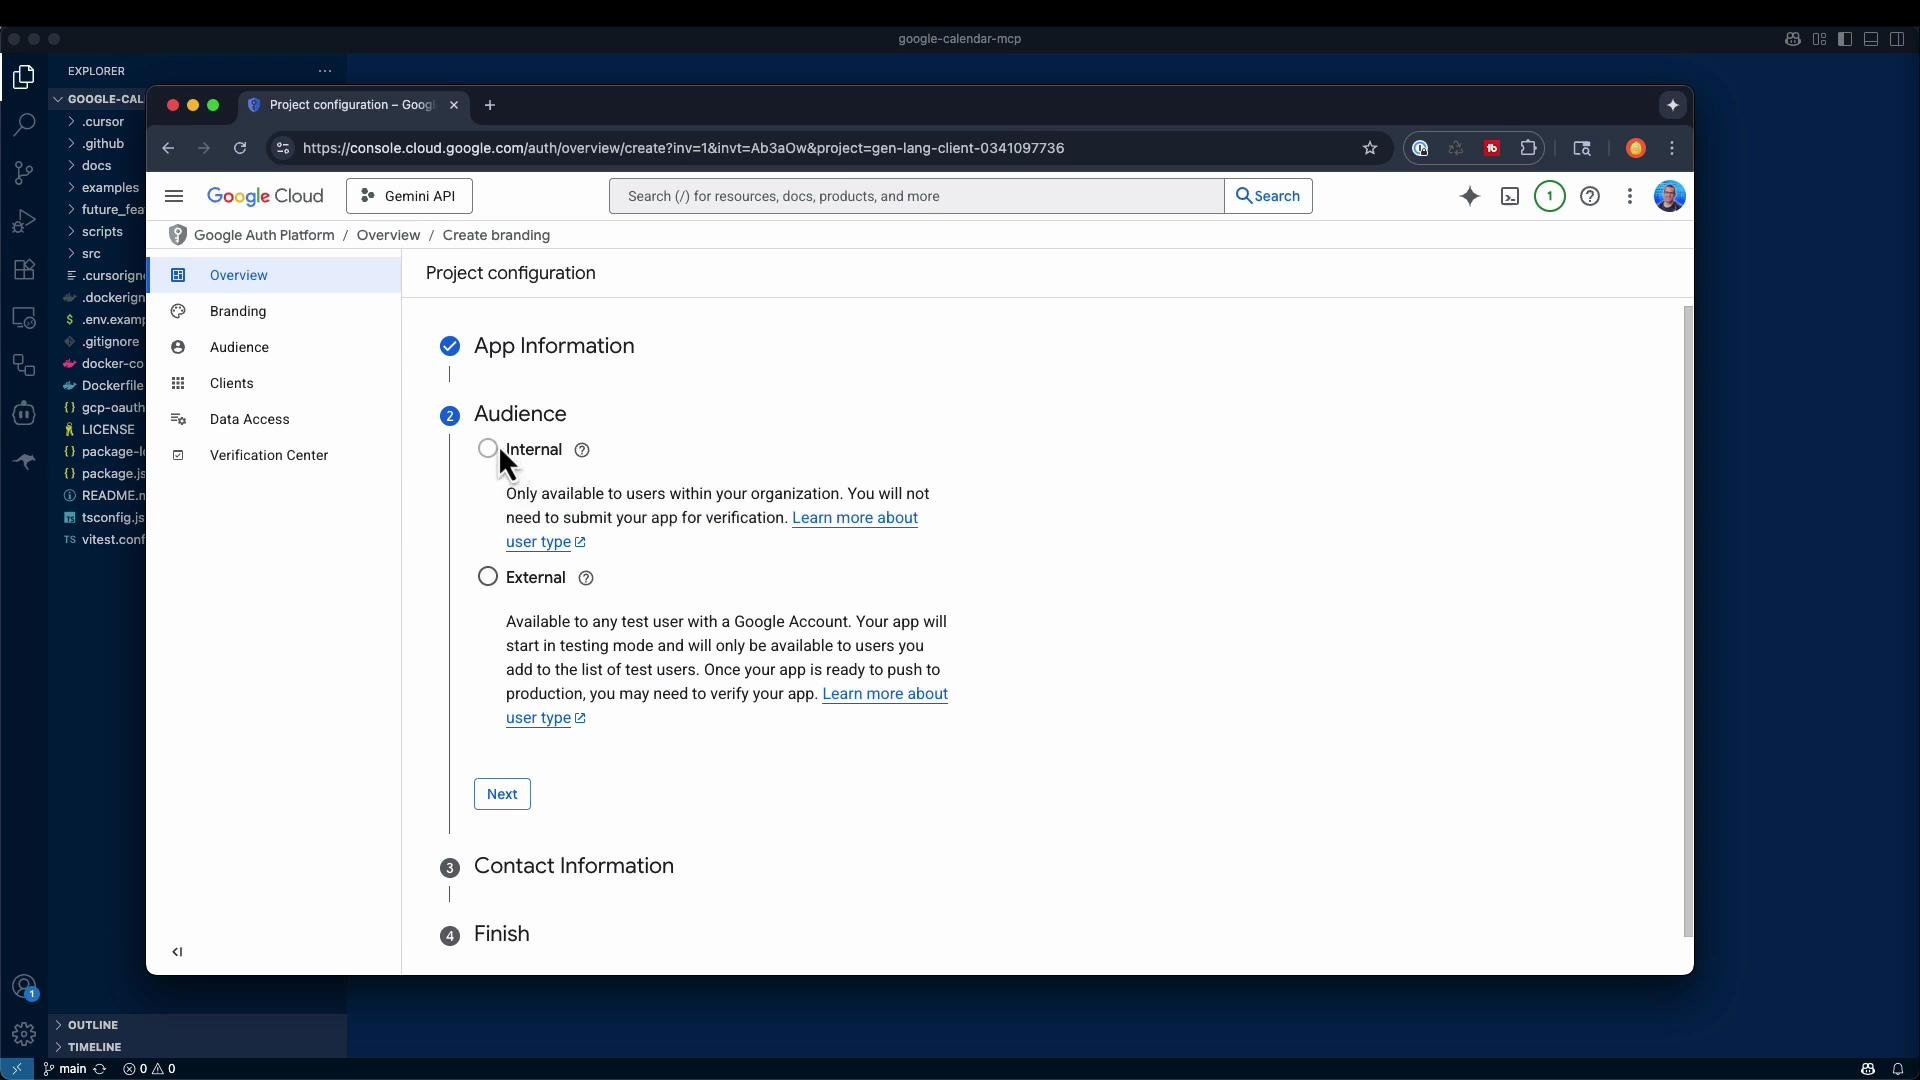The width and height of the screenshot is (1920, 1080).
Task: Toggle the VS Code panel layout icon
Action: (x=1871, y=39)
